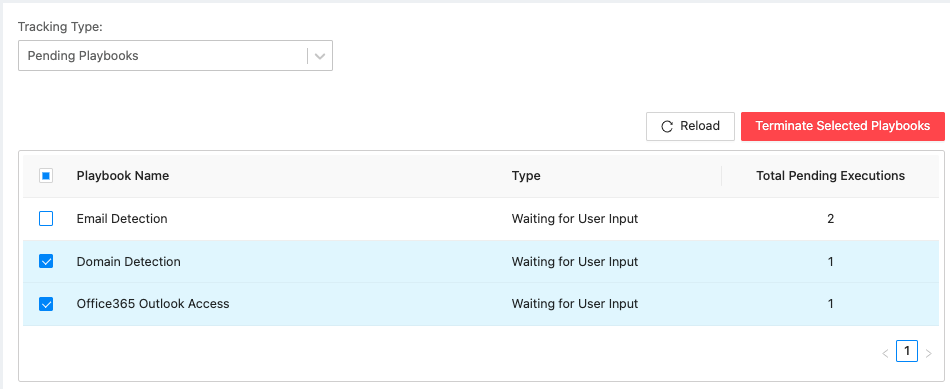Click the Type column header

tap(526, 176)
